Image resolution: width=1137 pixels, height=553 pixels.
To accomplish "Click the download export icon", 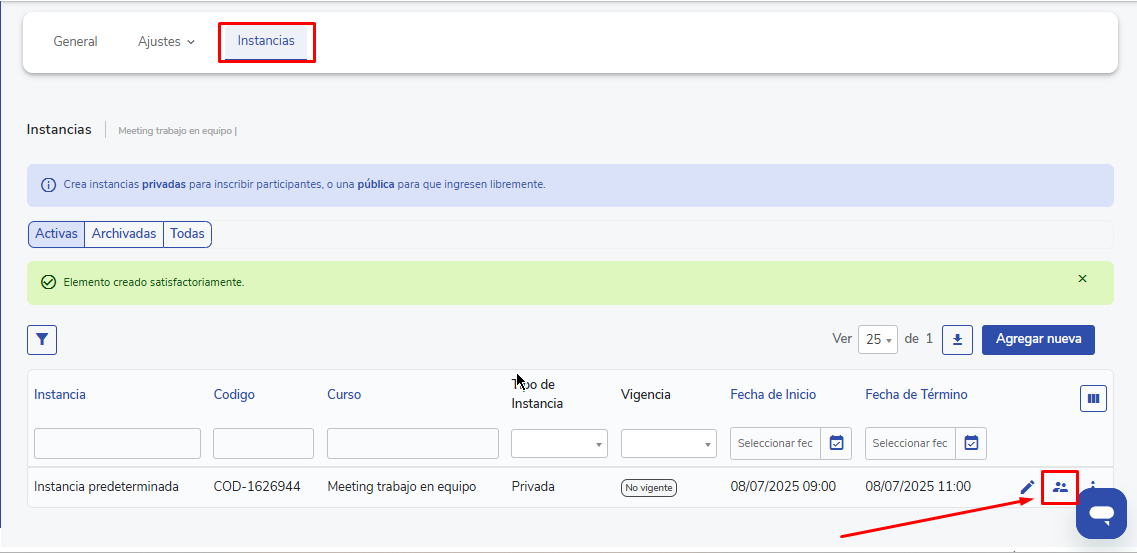I will coord(957,340).
